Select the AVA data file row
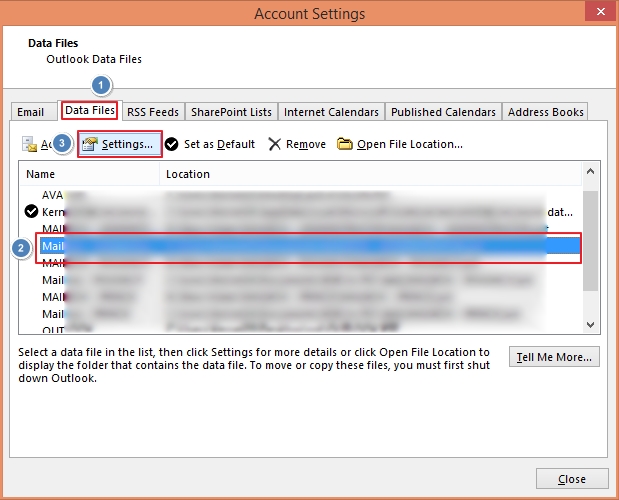 [301, 195]
